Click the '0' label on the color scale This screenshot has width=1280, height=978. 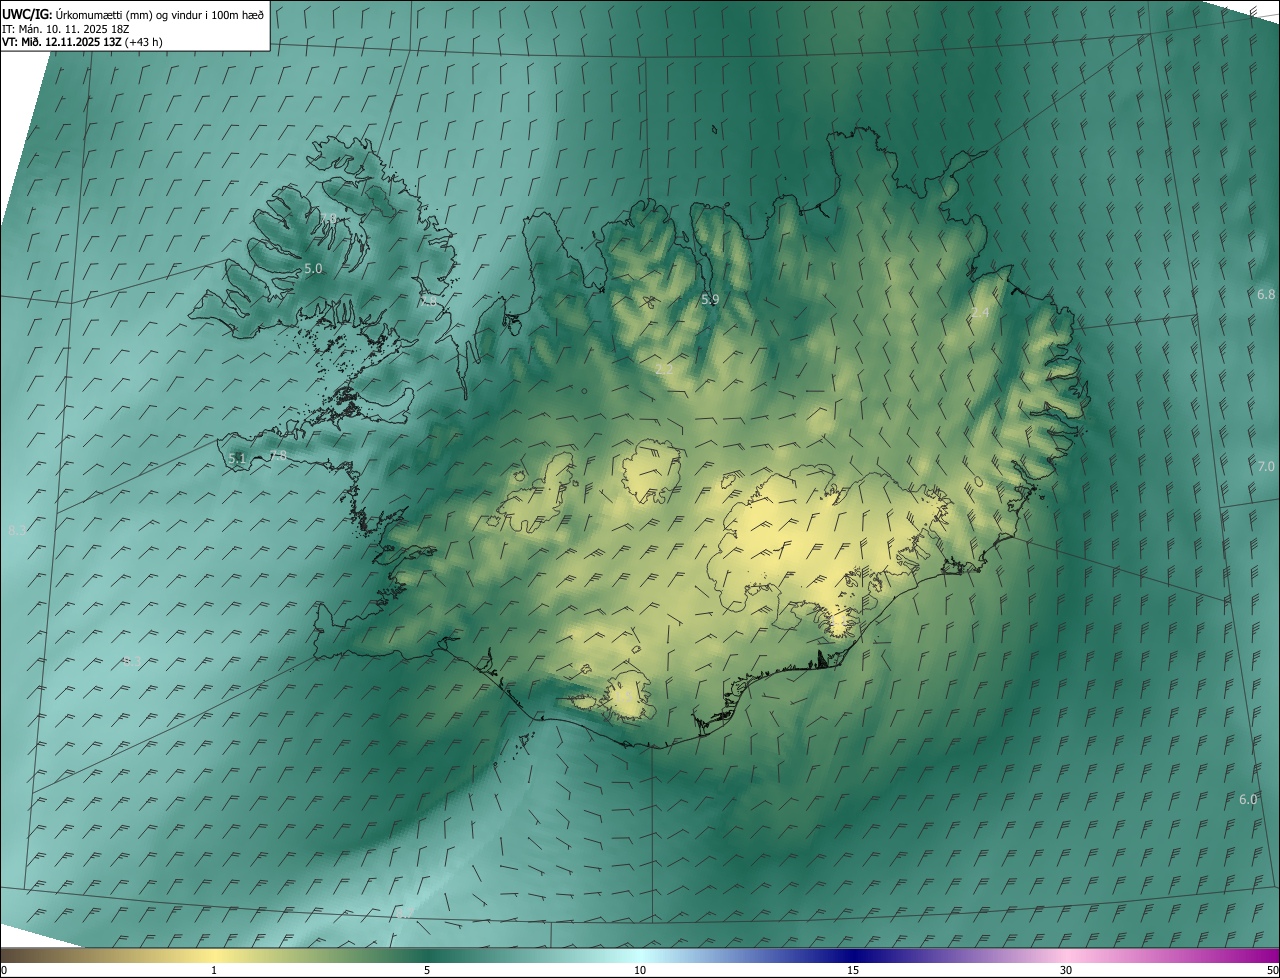(4, 971)
